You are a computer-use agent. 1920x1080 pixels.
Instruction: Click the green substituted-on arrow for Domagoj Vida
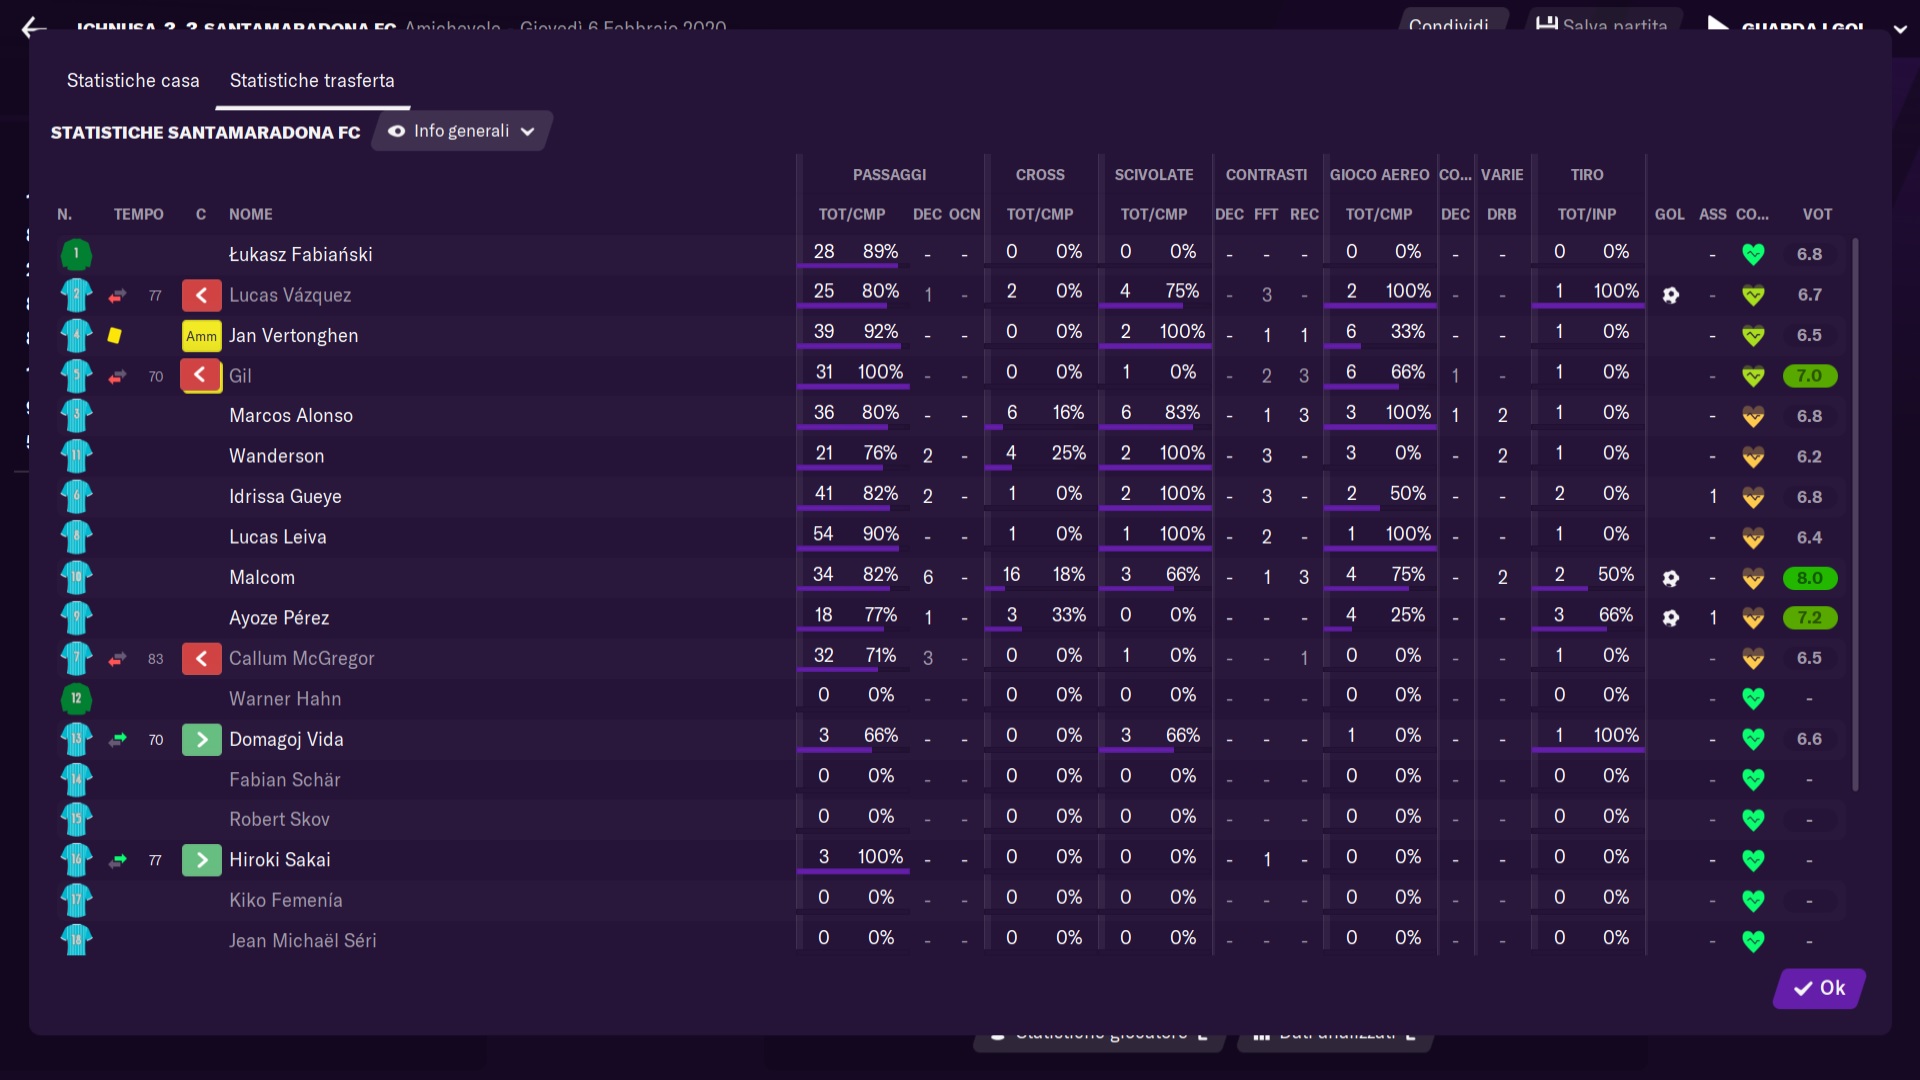(x=201, y=739)
